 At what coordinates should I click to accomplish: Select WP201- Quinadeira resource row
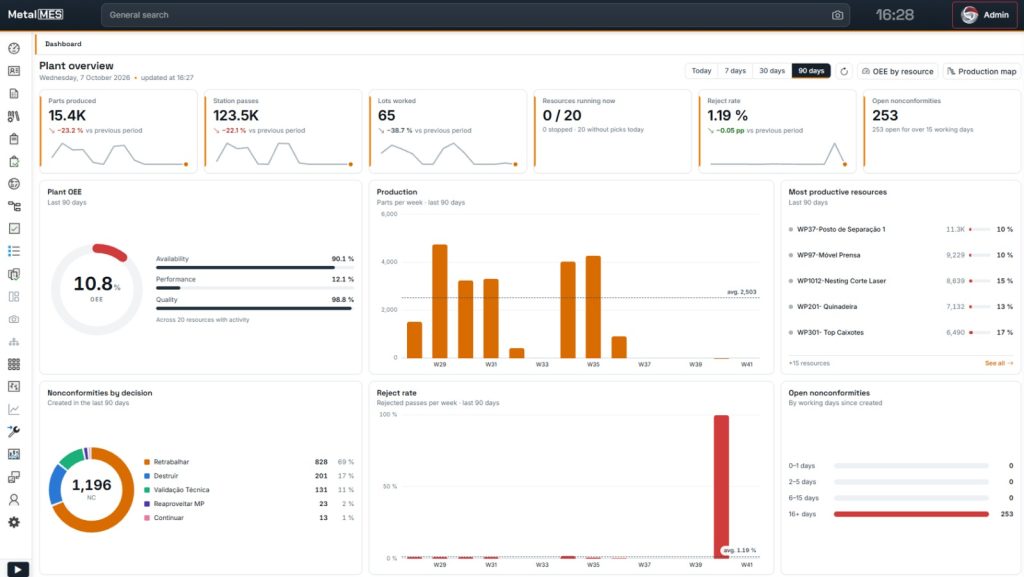click(x=901, y=306)
